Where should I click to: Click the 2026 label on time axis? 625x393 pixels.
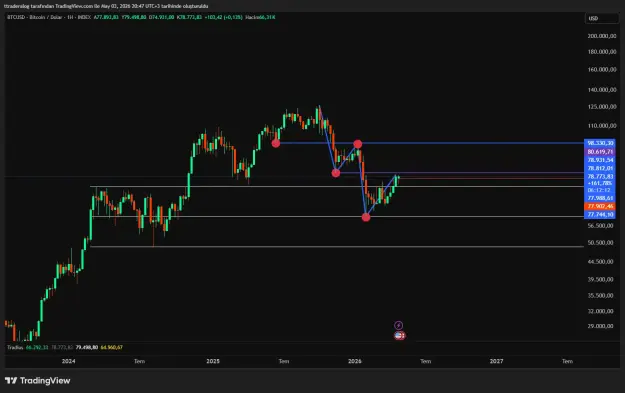pos(355,362)
